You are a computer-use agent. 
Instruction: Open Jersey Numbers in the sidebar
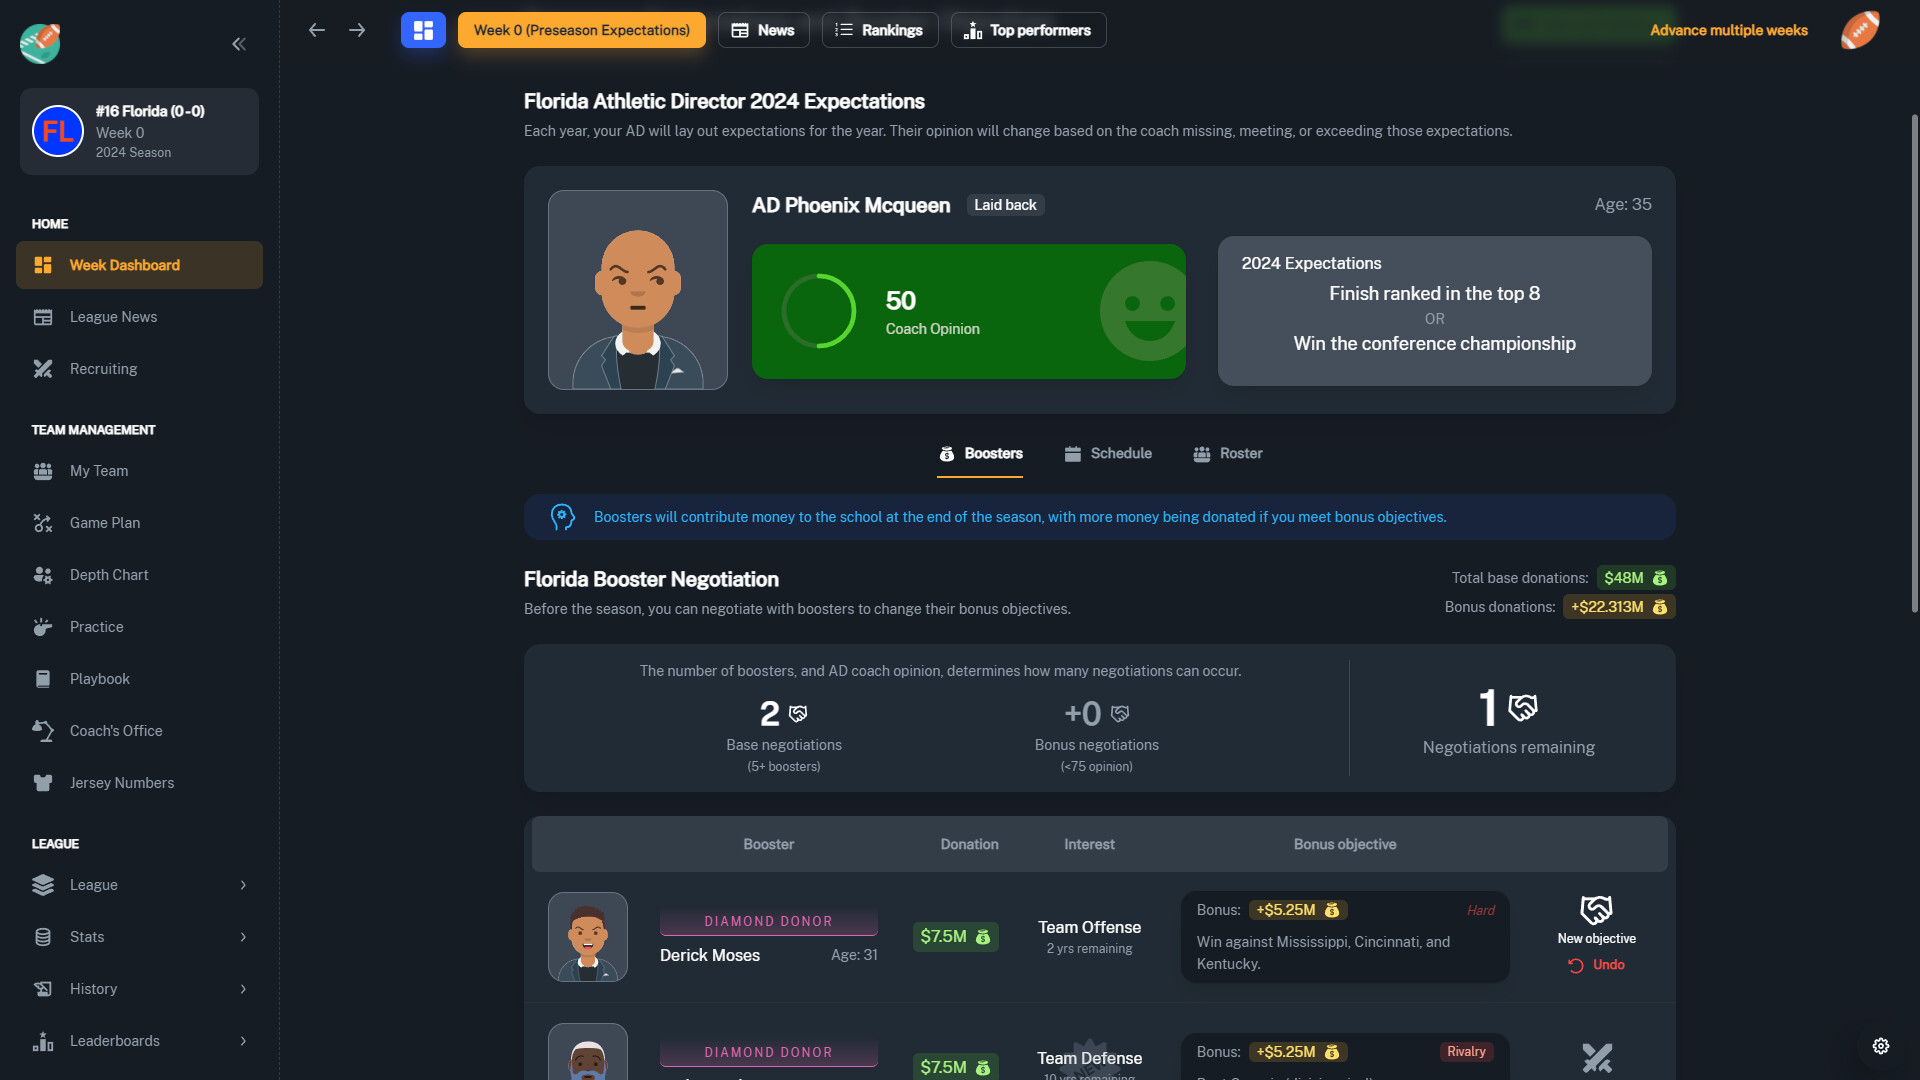tap(122, 782)
